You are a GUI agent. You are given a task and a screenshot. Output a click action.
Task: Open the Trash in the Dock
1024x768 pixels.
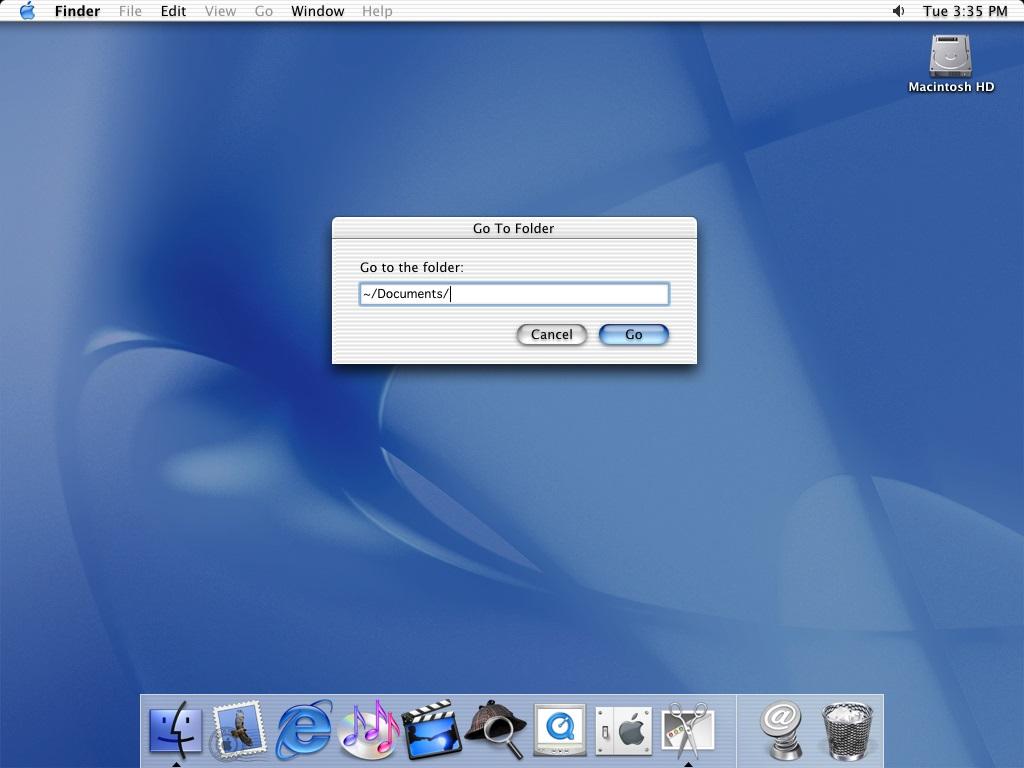click(x=848, y=730)
